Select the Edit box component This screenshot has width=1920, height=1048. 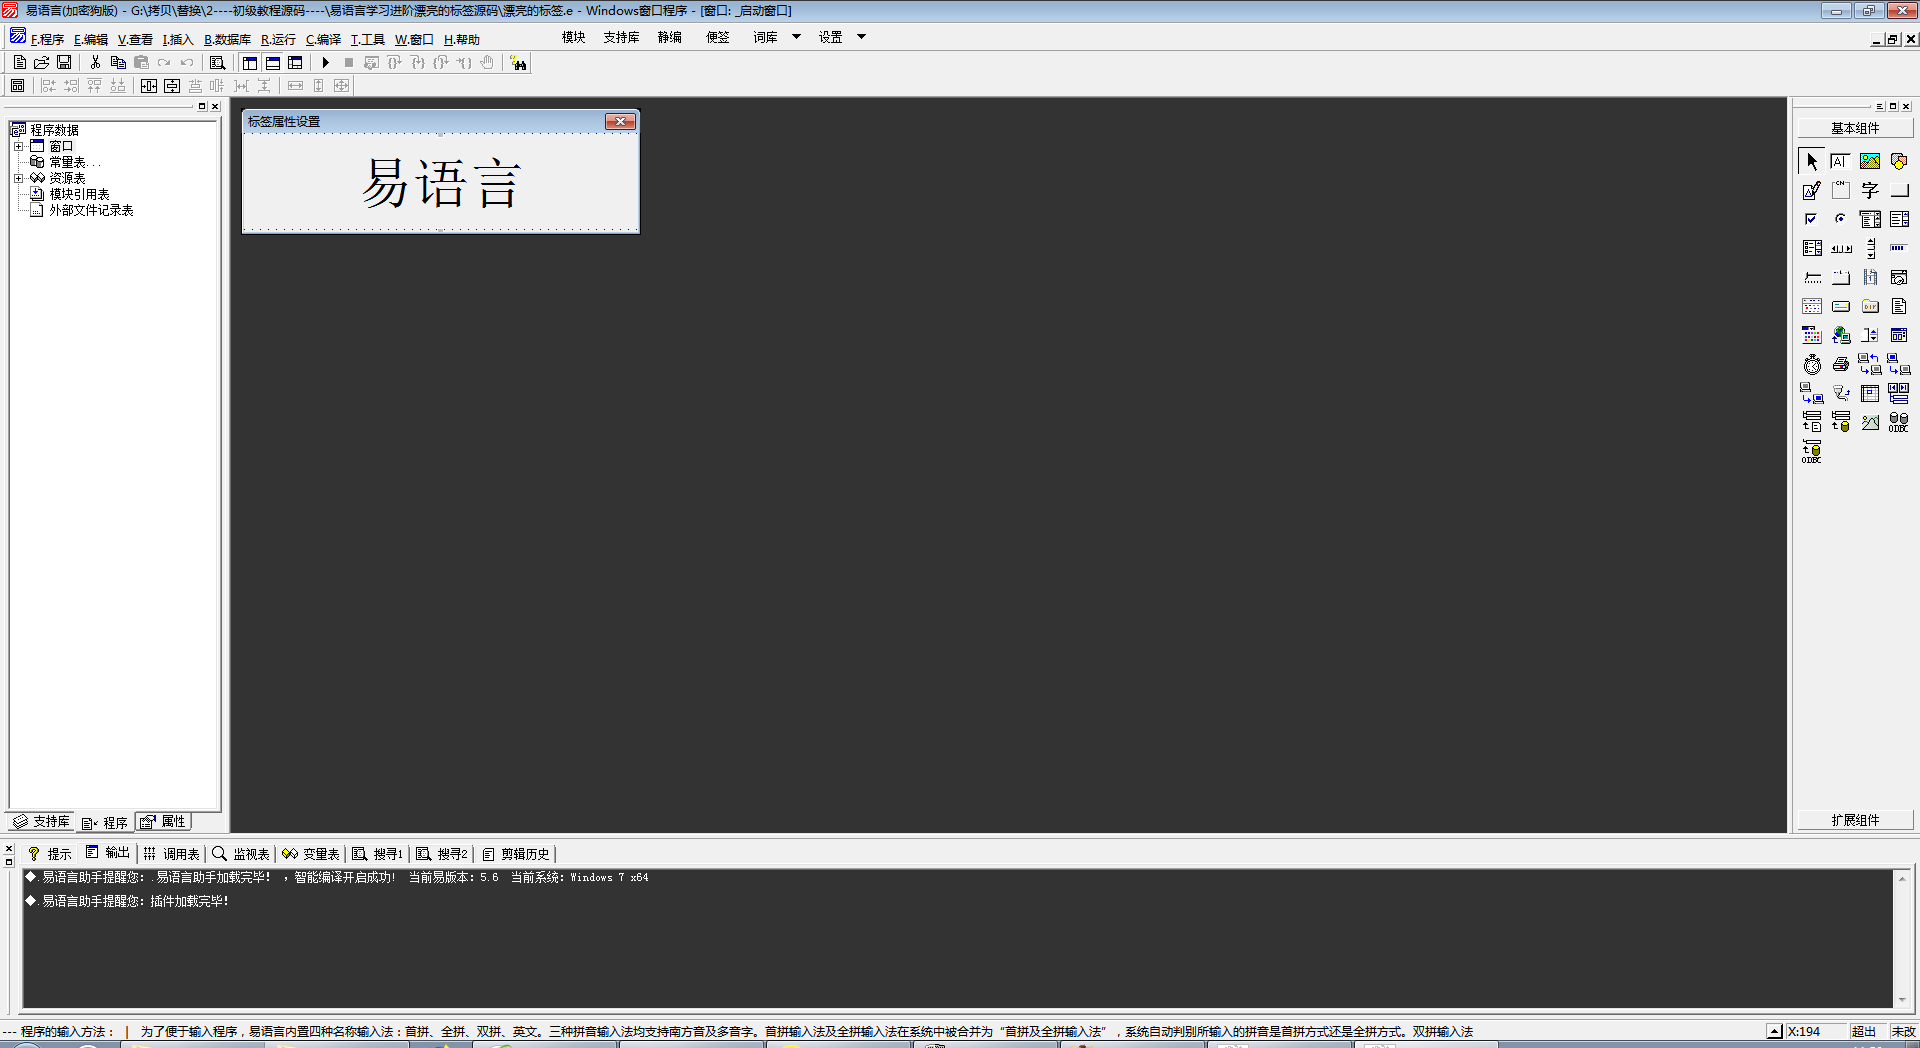pyautogui.click(x=1841, y=161)
